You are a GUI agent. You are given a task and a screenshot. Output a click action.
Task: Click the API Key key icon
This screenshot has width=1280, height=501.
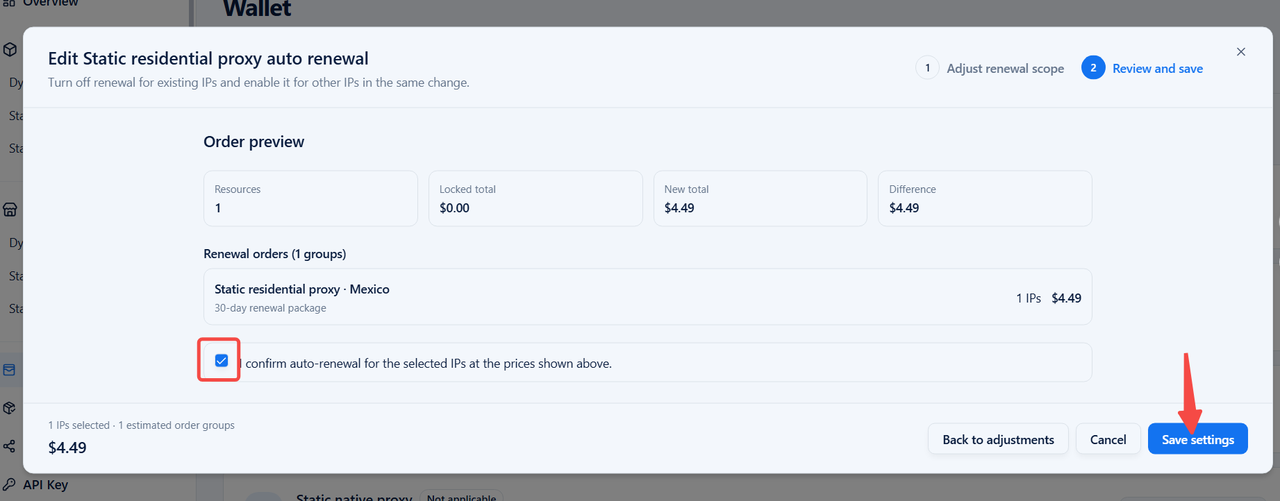9,484
